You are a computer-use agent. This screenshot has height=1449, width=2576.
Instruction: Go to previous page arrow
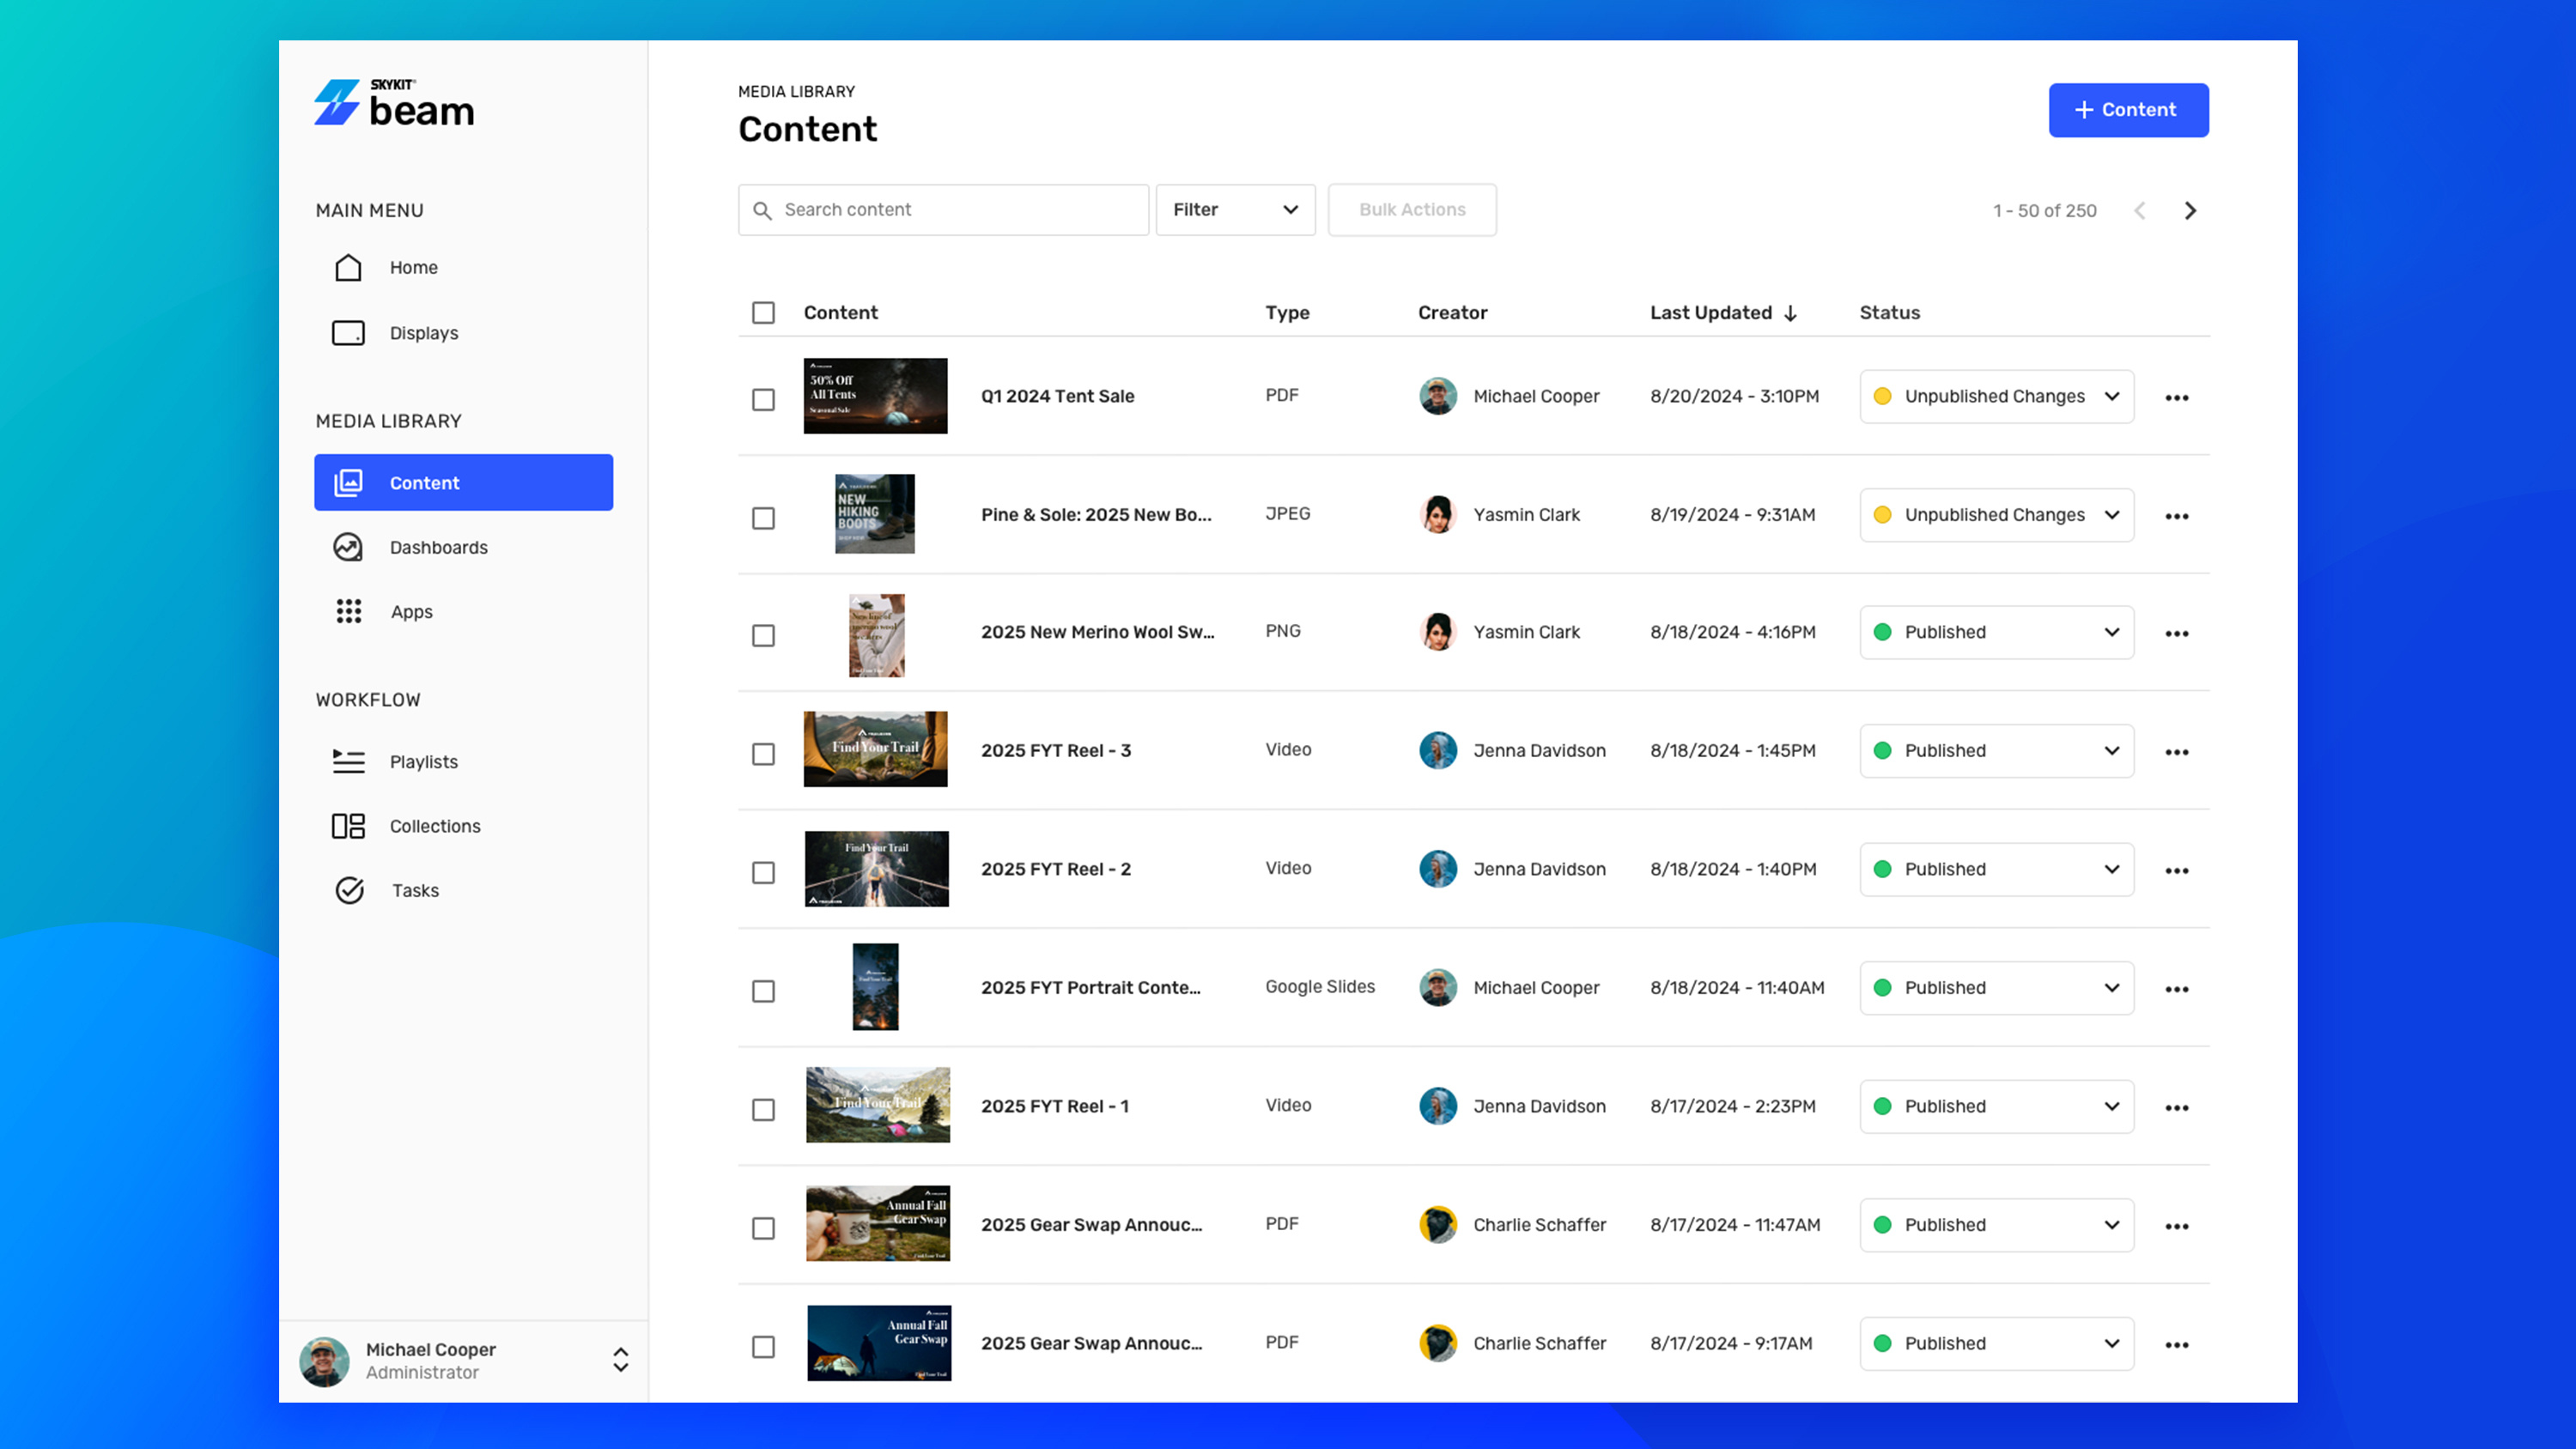2140,210
